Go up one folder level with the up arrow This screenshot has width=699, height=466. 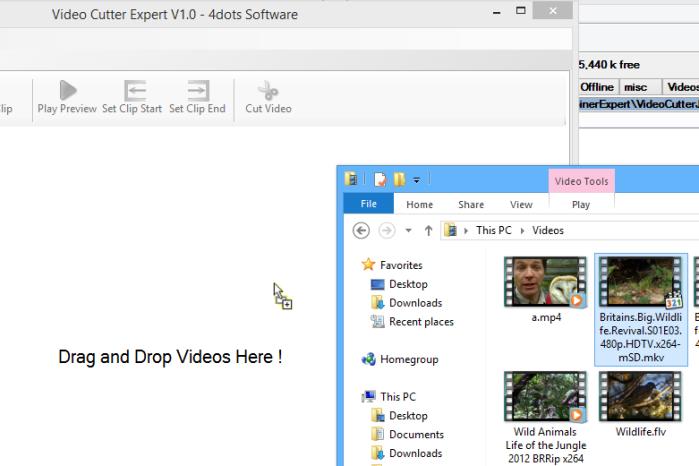[428, 231]
